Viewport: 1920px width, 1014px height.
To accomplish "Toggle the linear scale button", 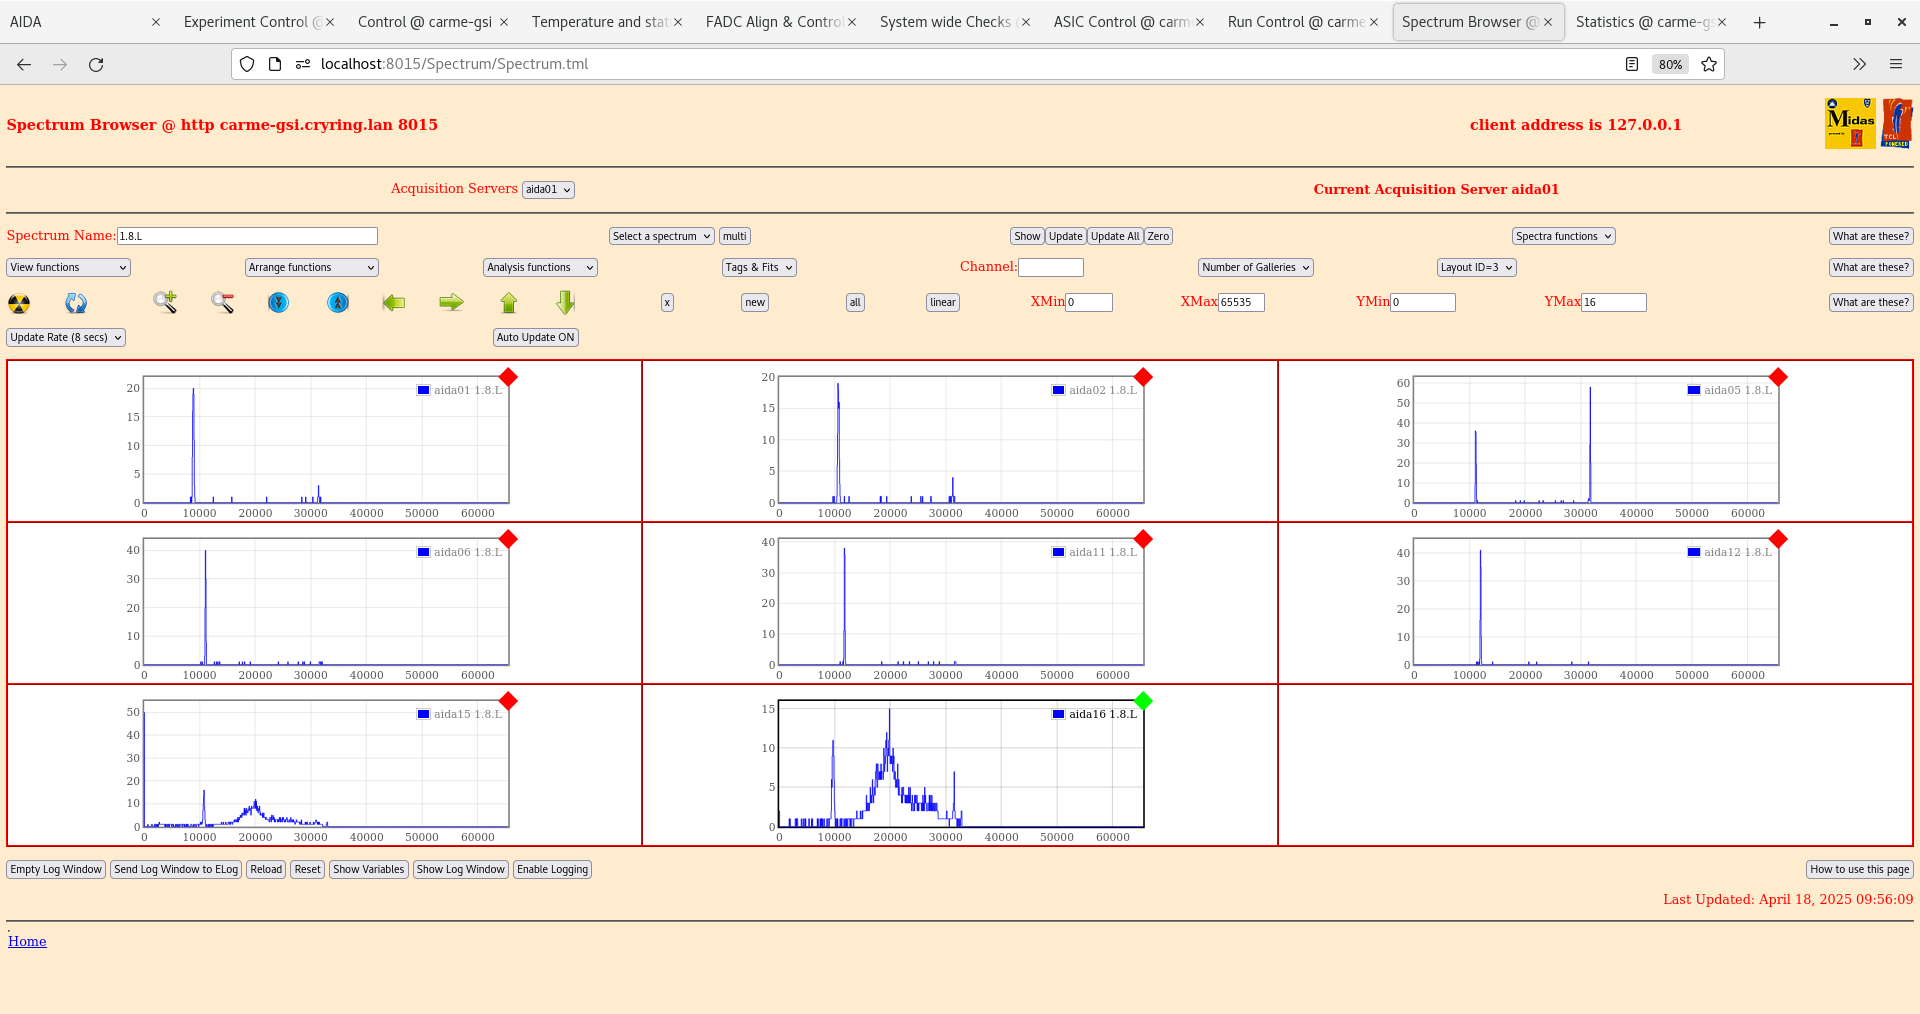I will click(x=943, y=302).
